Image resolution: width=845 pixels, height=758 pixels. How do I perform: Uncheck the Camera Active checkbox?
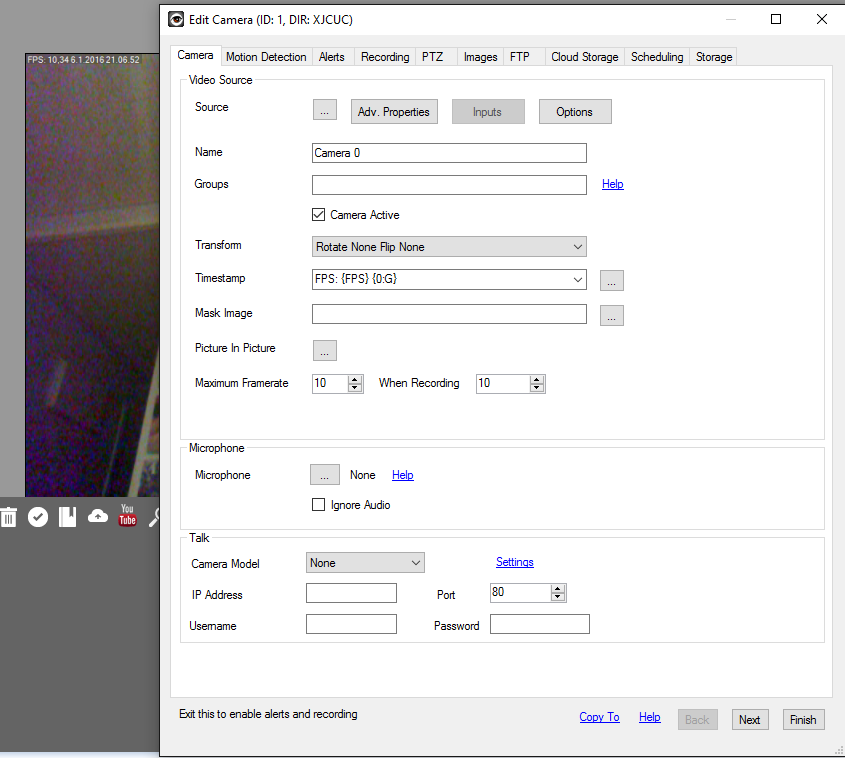(319, 215)
